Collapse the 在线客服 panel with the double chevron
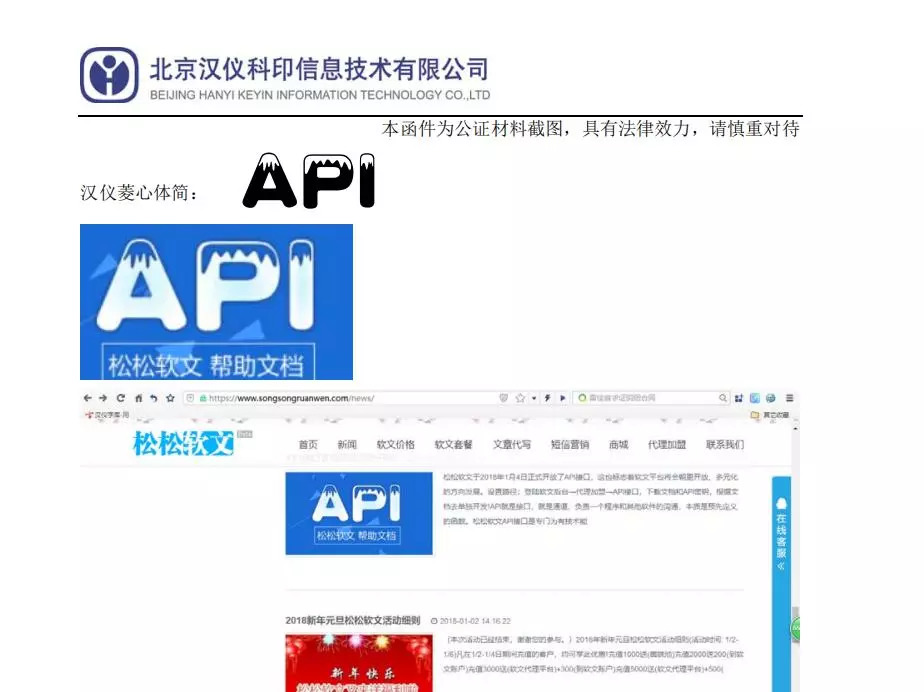This screenshot has height=692, width=924. pos(781,566)
